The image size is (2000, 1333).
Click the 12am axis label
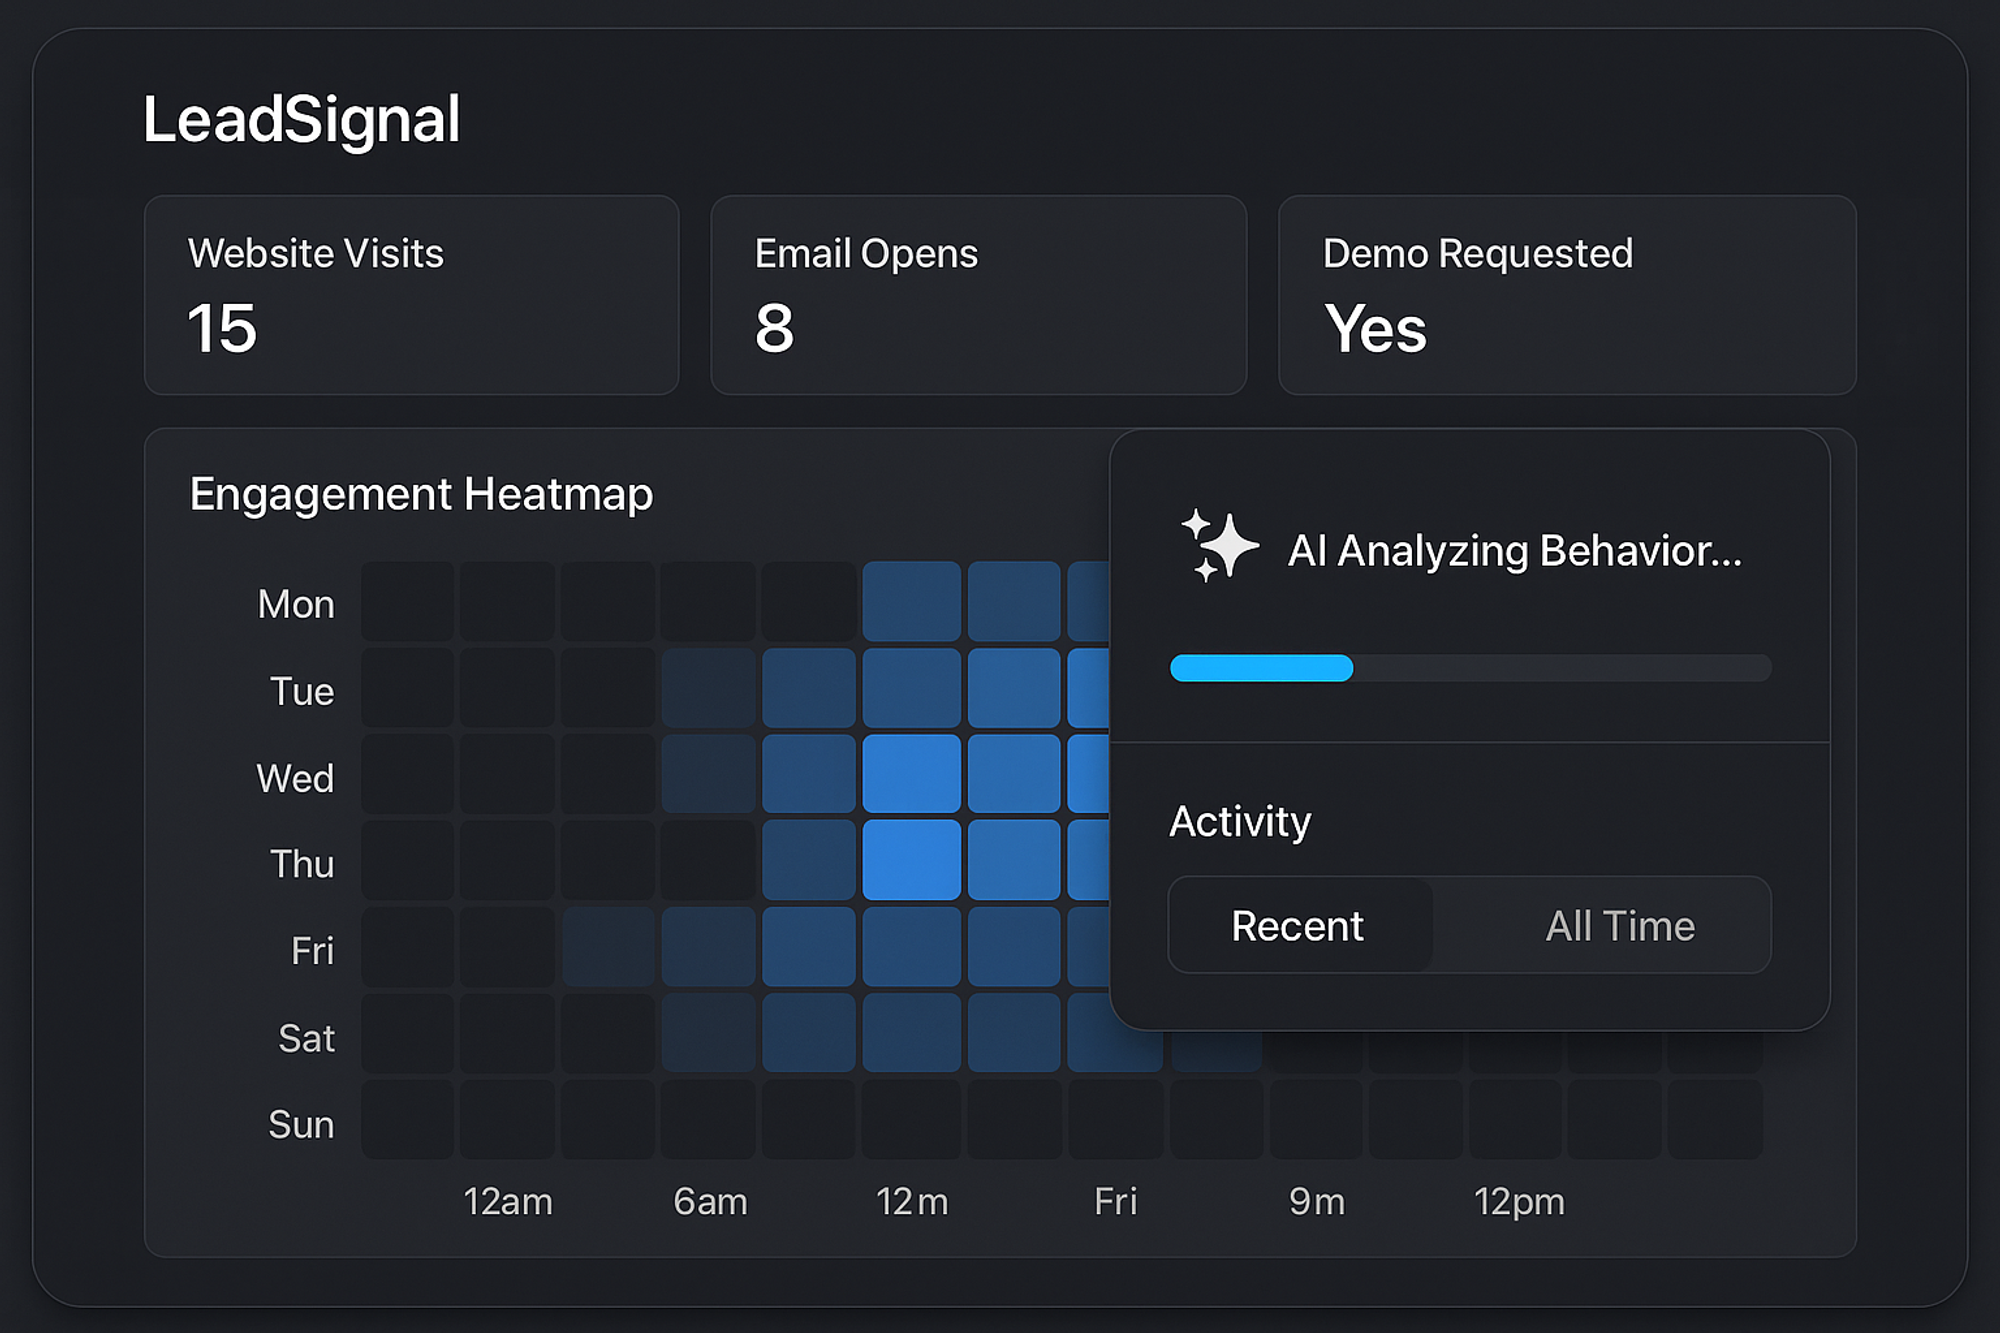pos(507,1201)
